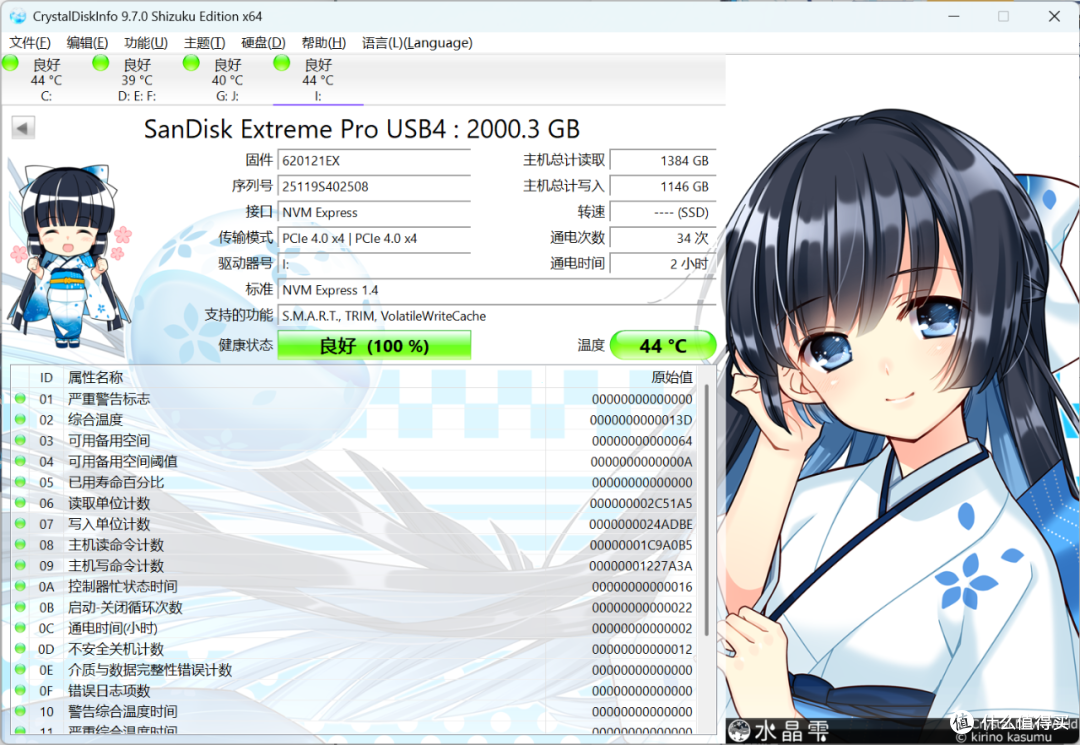Click the features field S.M.A.R.T., TRIM, VolatileWriteCache
The height and width of the screenshot is (745, 1080).
pyautogui.click(x=497, y=316)
